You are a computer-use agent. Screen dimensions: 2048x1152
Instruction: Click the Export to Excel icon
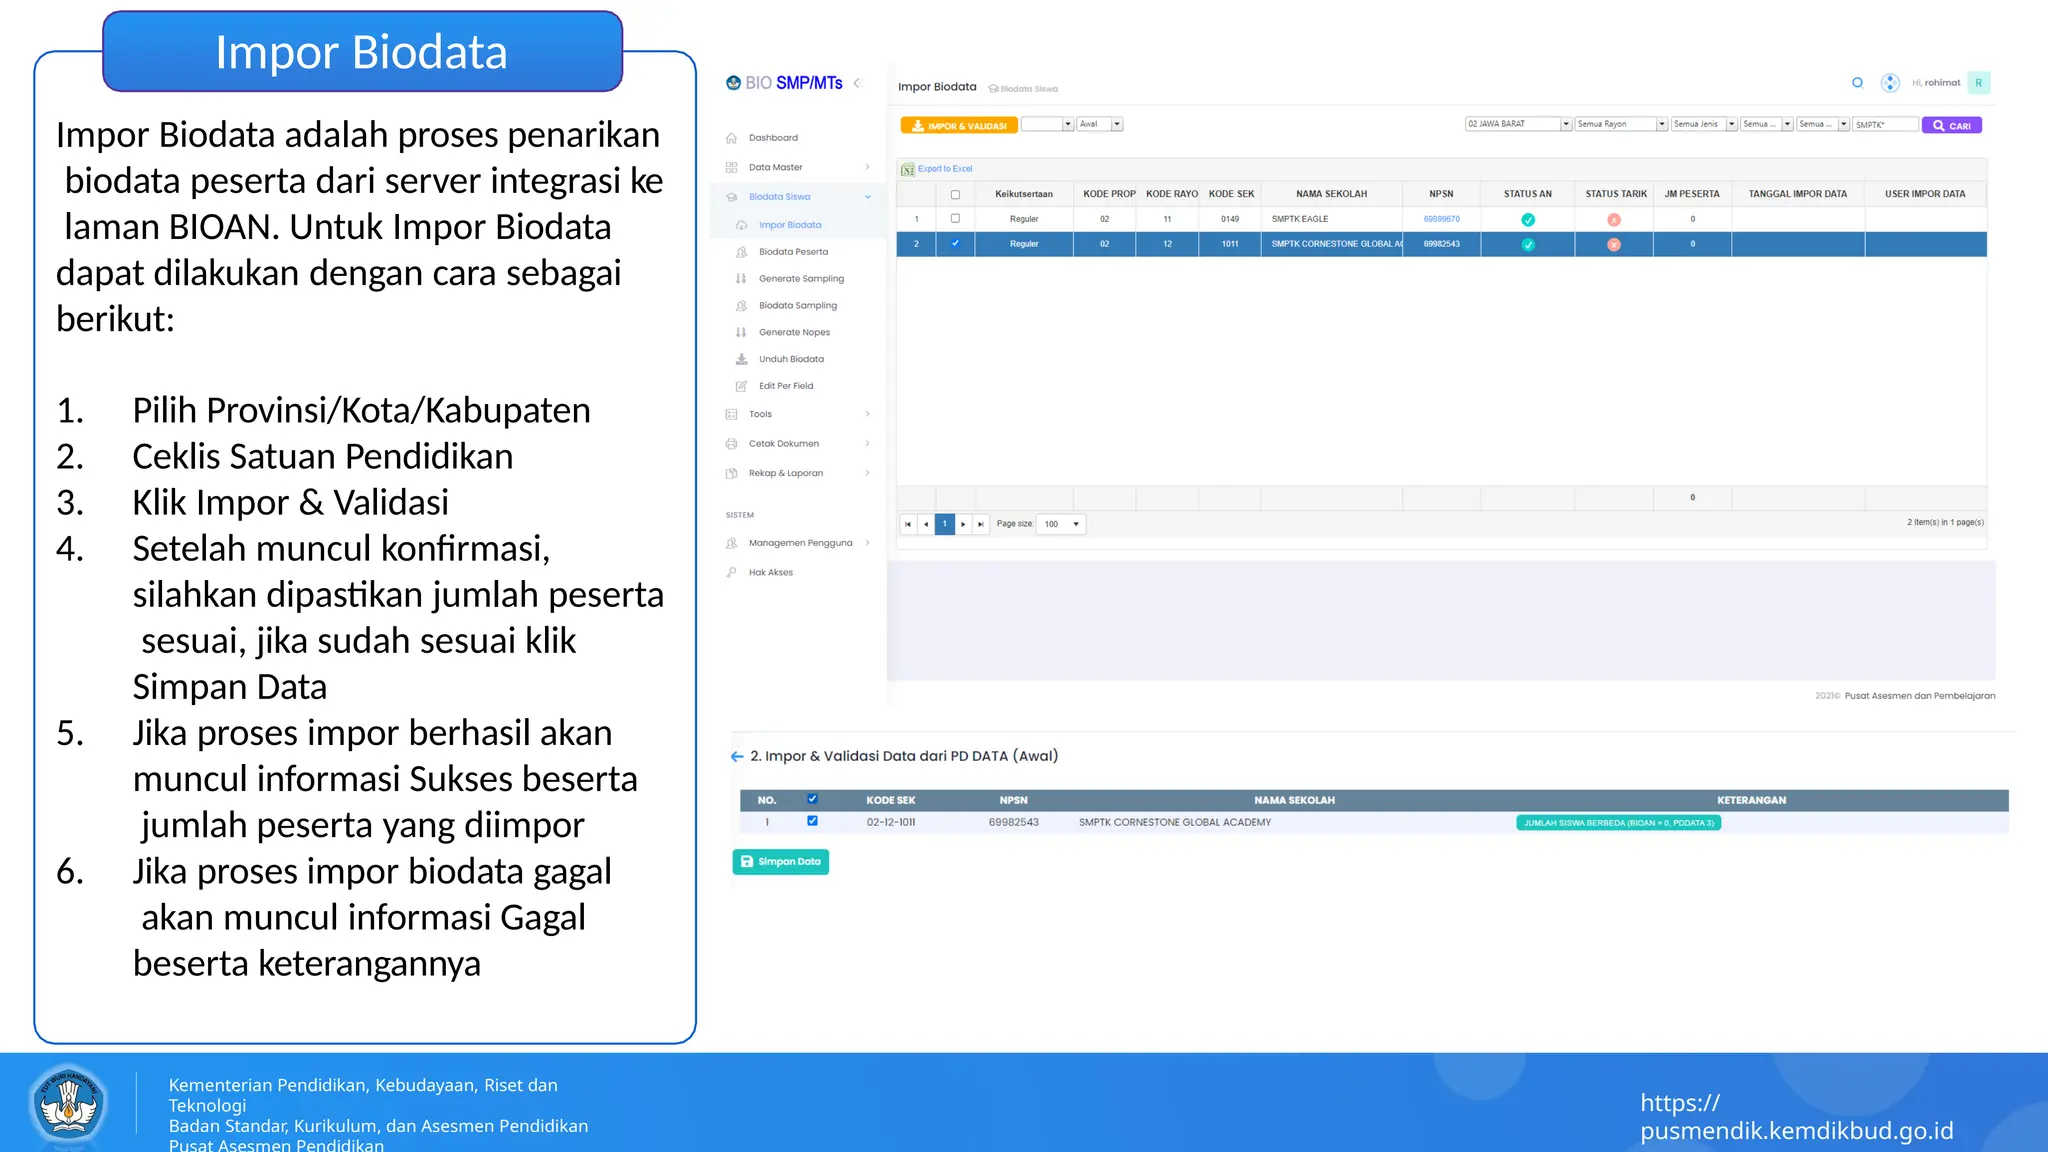pyautogui.click(x=908, y=169)
